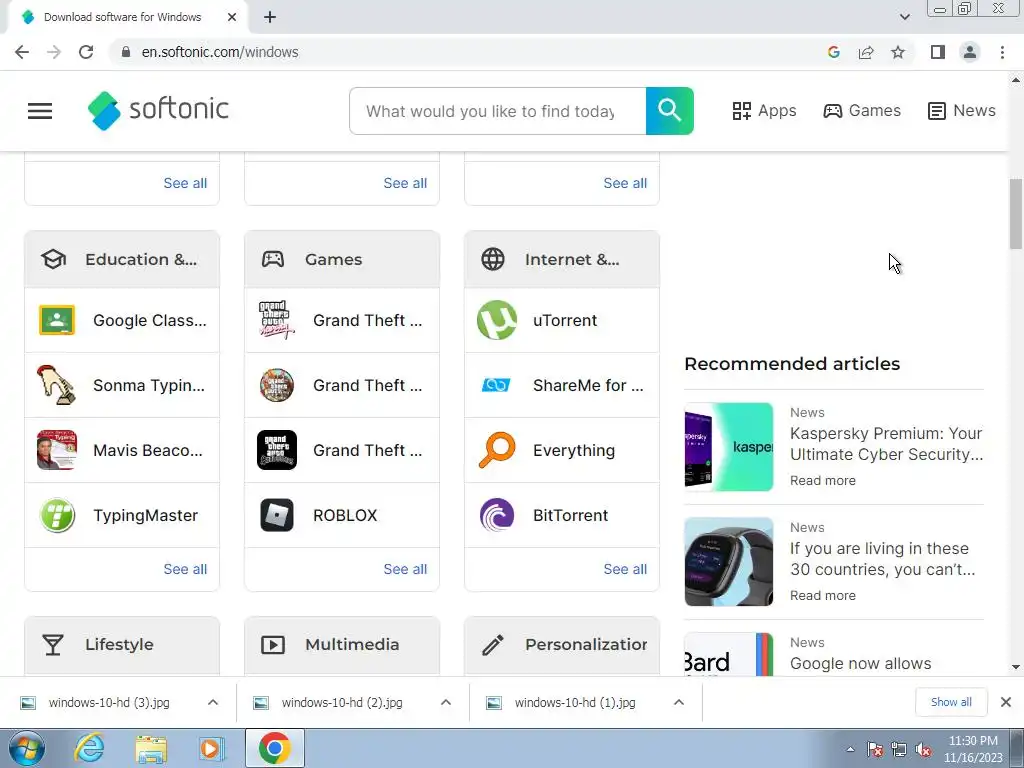Click the Everything orange magnifier icon
The height and width of the screenshot is (768, 1024).
point(497,450)
